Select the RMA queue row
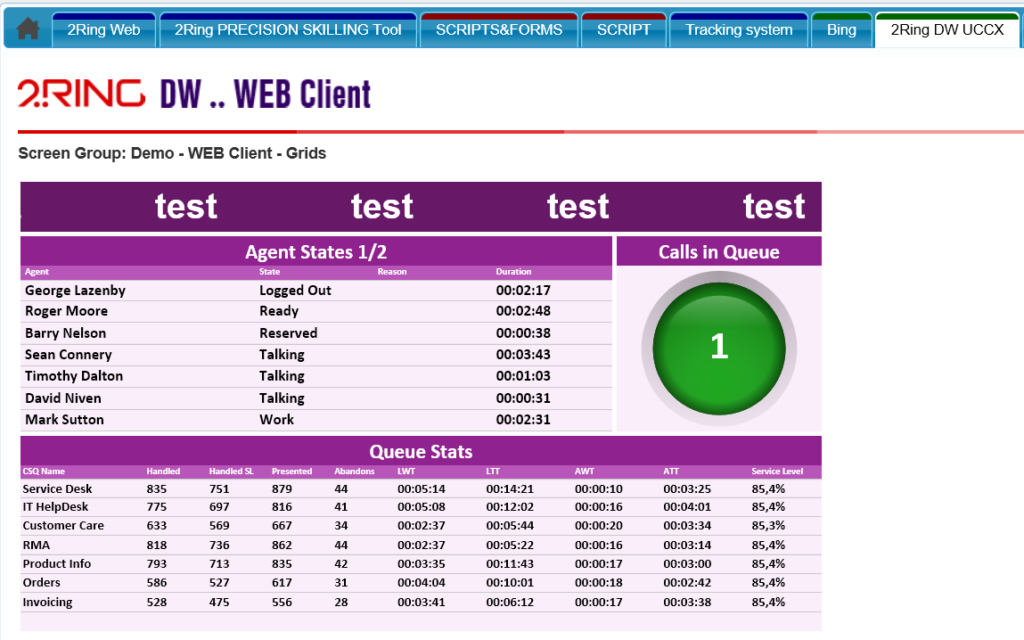This screenshot has width=1024, height=640. pyautogui.click(x=421, y=545)
